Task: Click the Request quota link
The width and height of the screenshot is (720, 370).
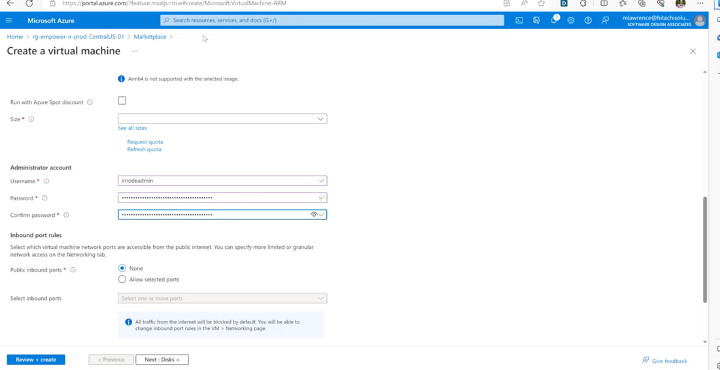Action: (x=145, y=142)
